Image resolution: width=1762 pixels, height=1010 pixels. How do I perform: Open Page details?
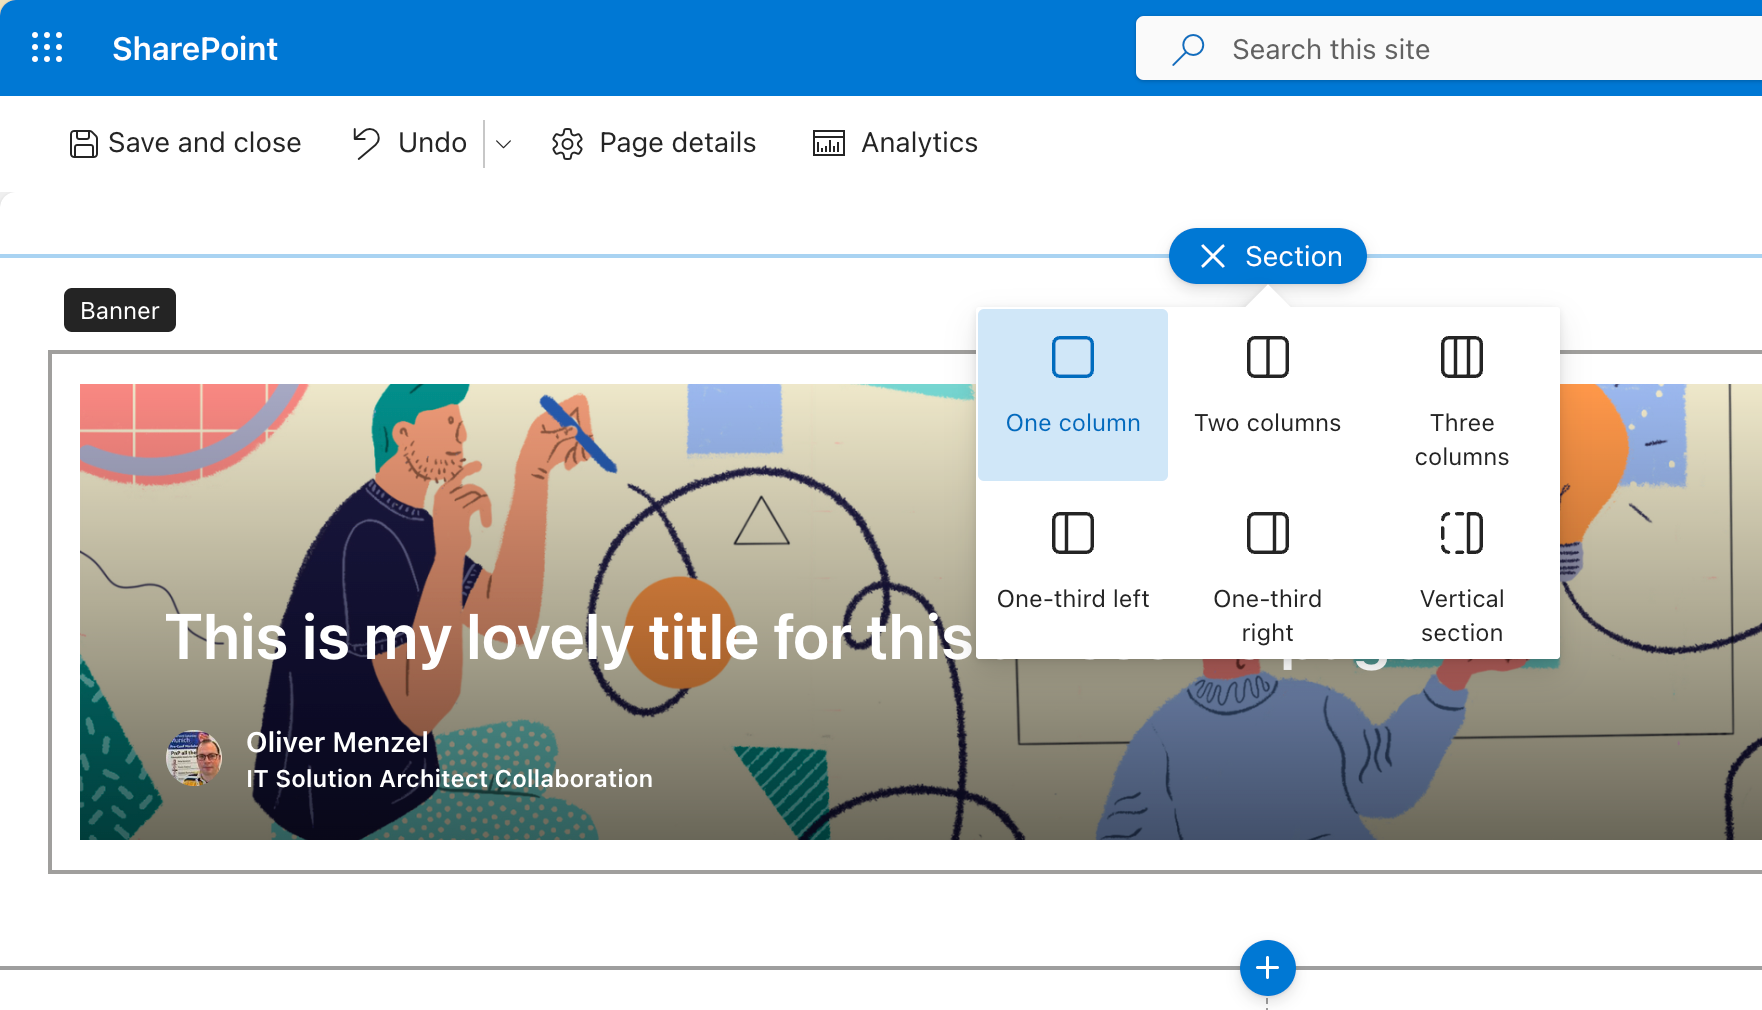654,143
